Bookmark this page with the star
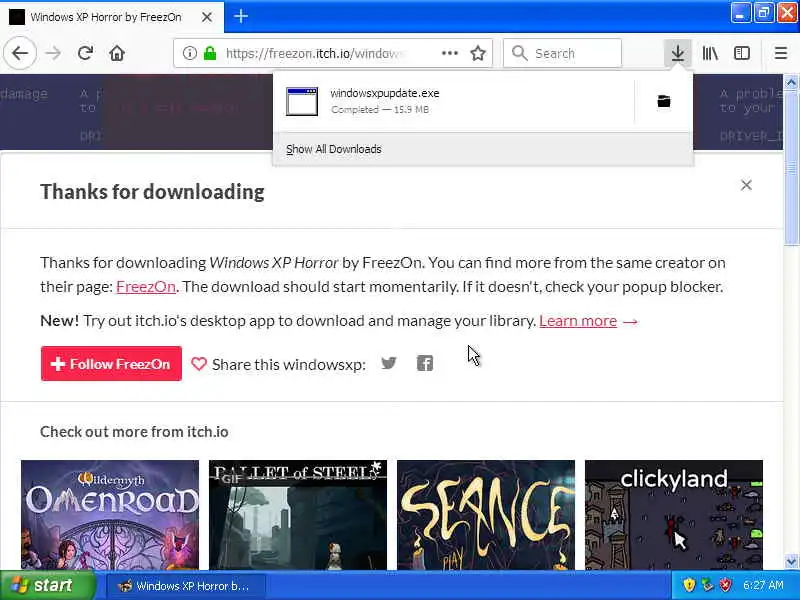The image size is (800, 600). pos(478,53)
